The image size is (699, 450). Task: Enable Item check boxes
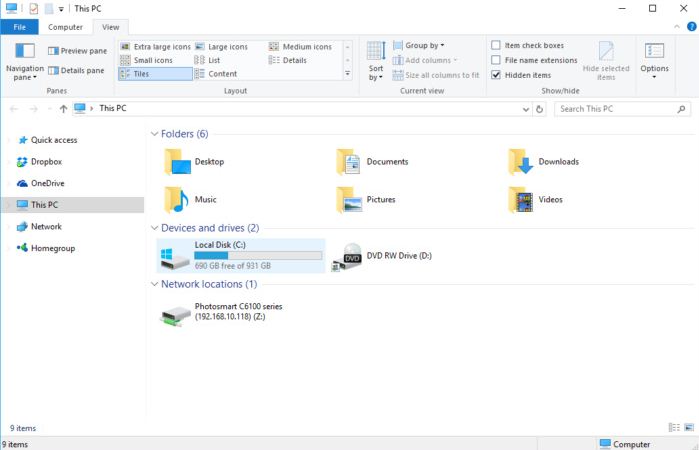click(x=528, y=45)
